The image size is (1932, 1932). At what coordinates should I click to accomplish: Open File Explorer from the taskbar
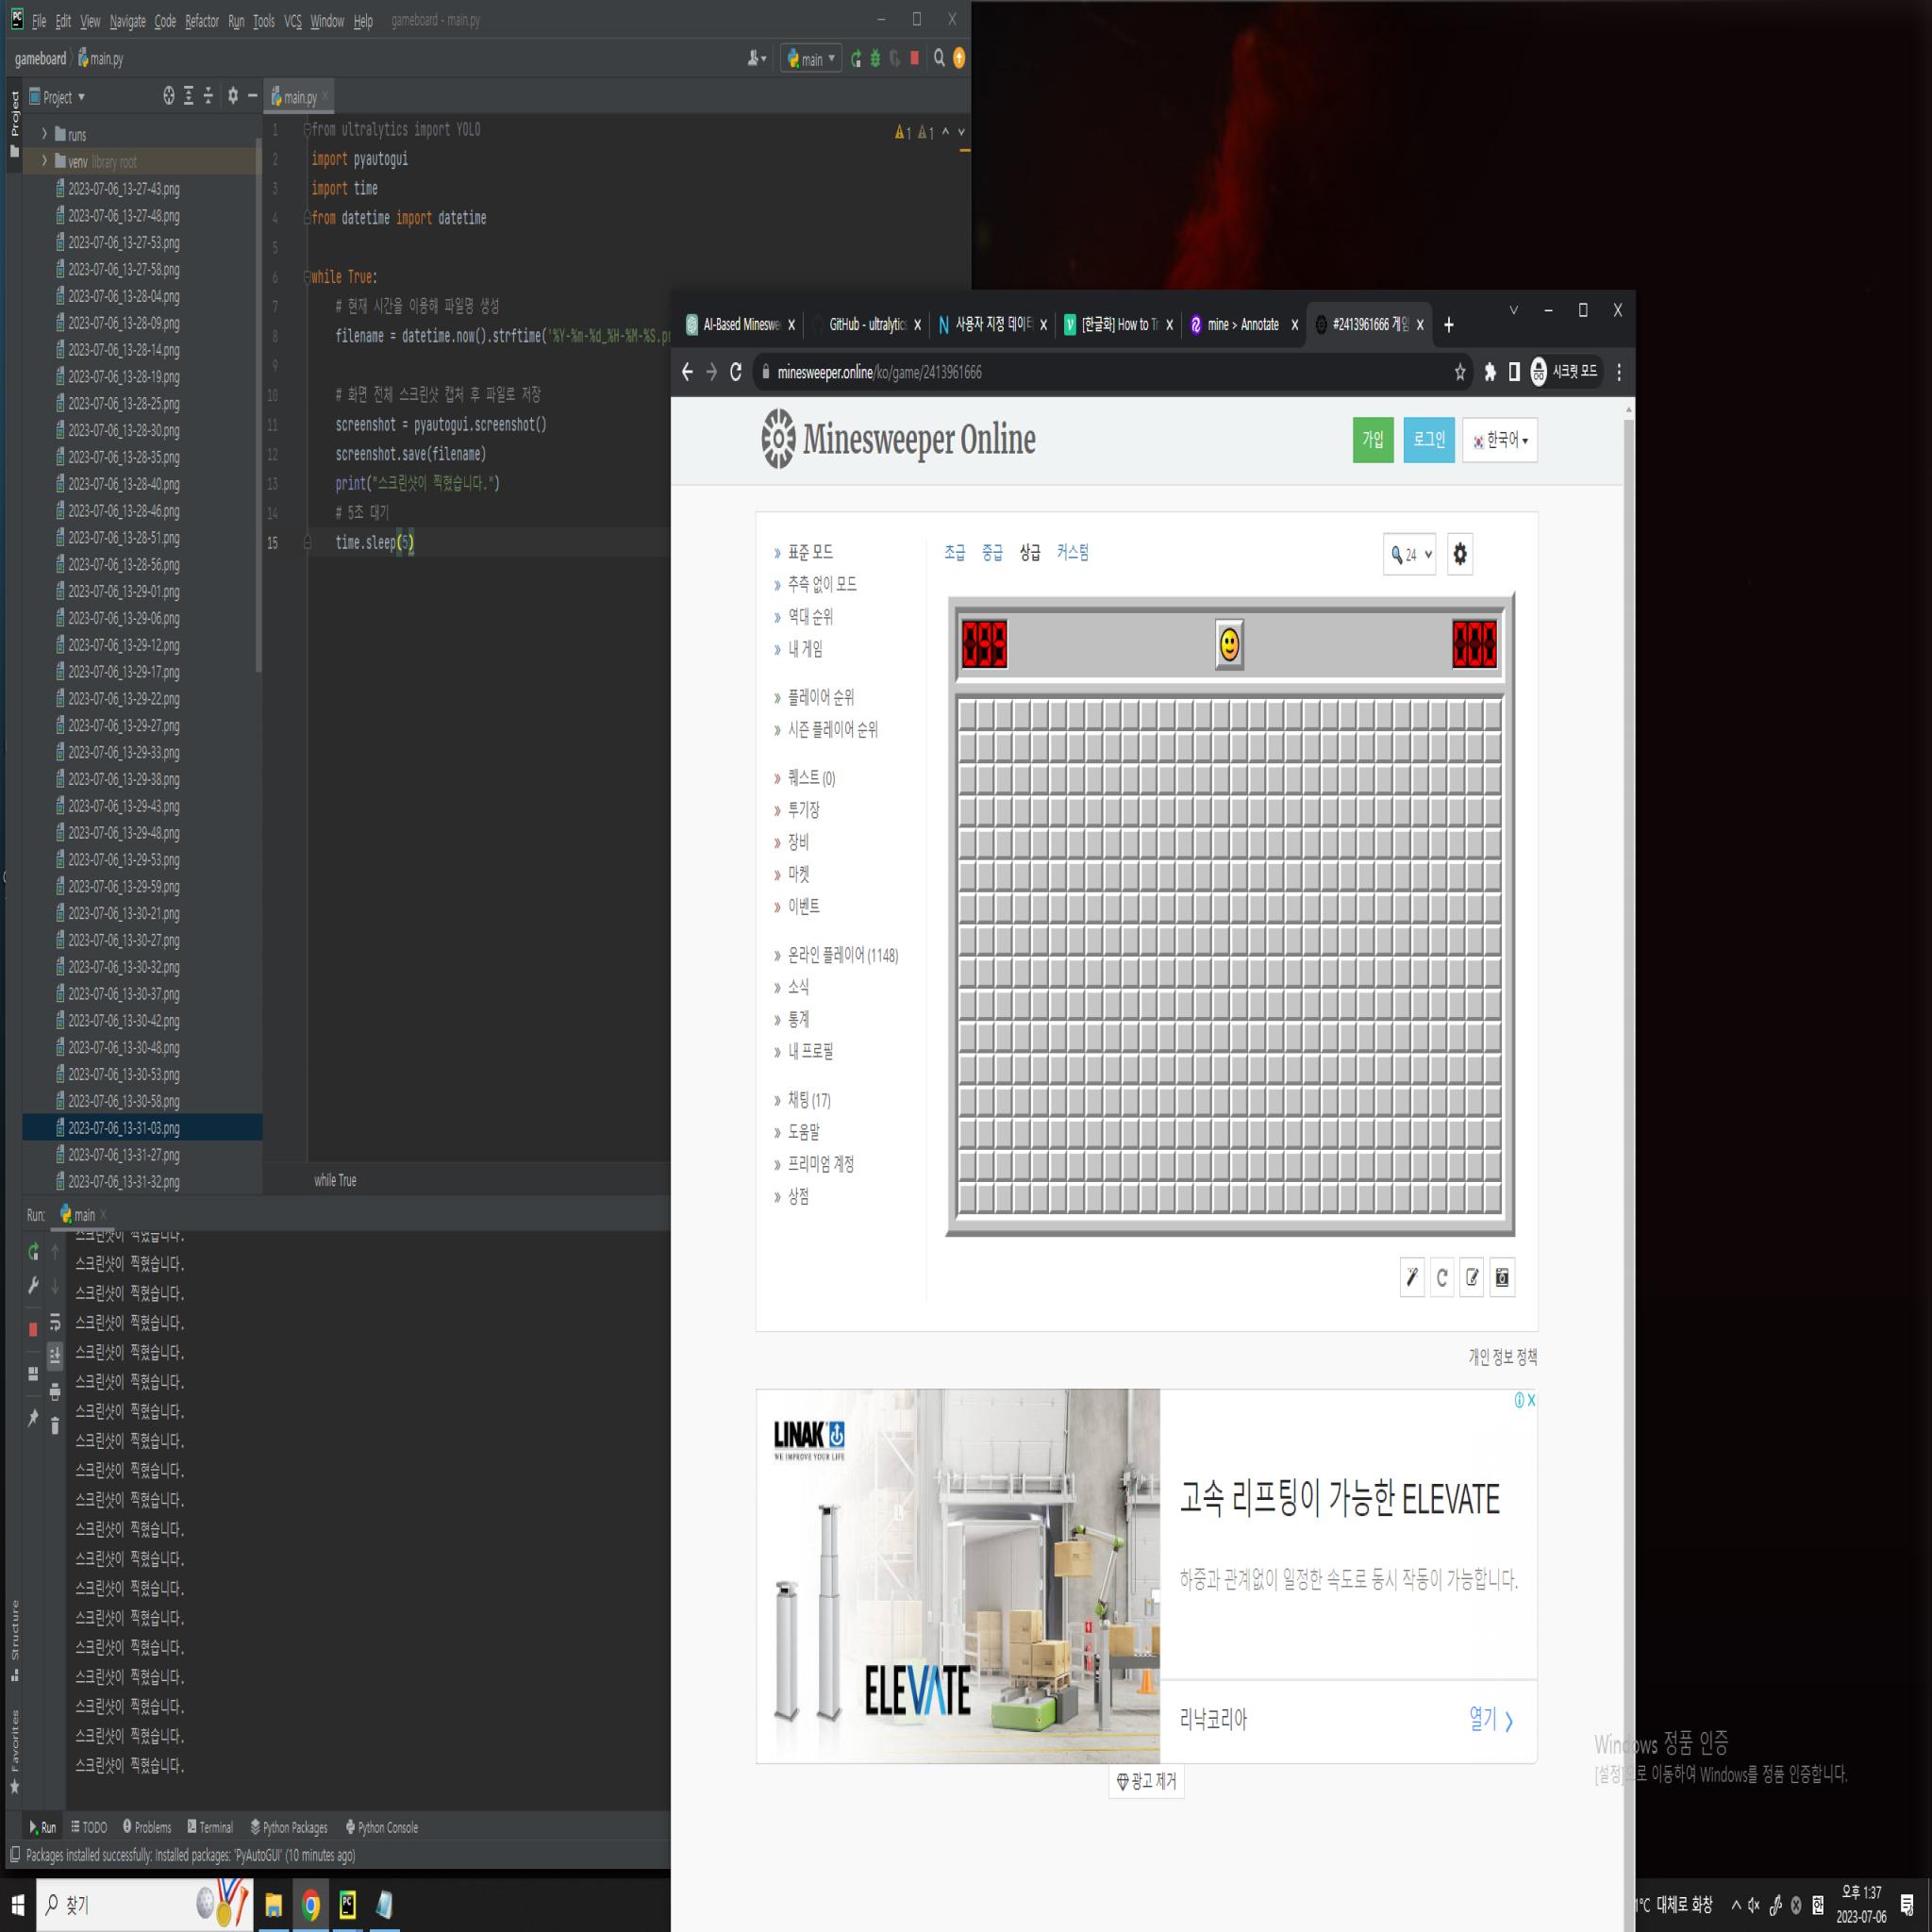pos(273,1905)
